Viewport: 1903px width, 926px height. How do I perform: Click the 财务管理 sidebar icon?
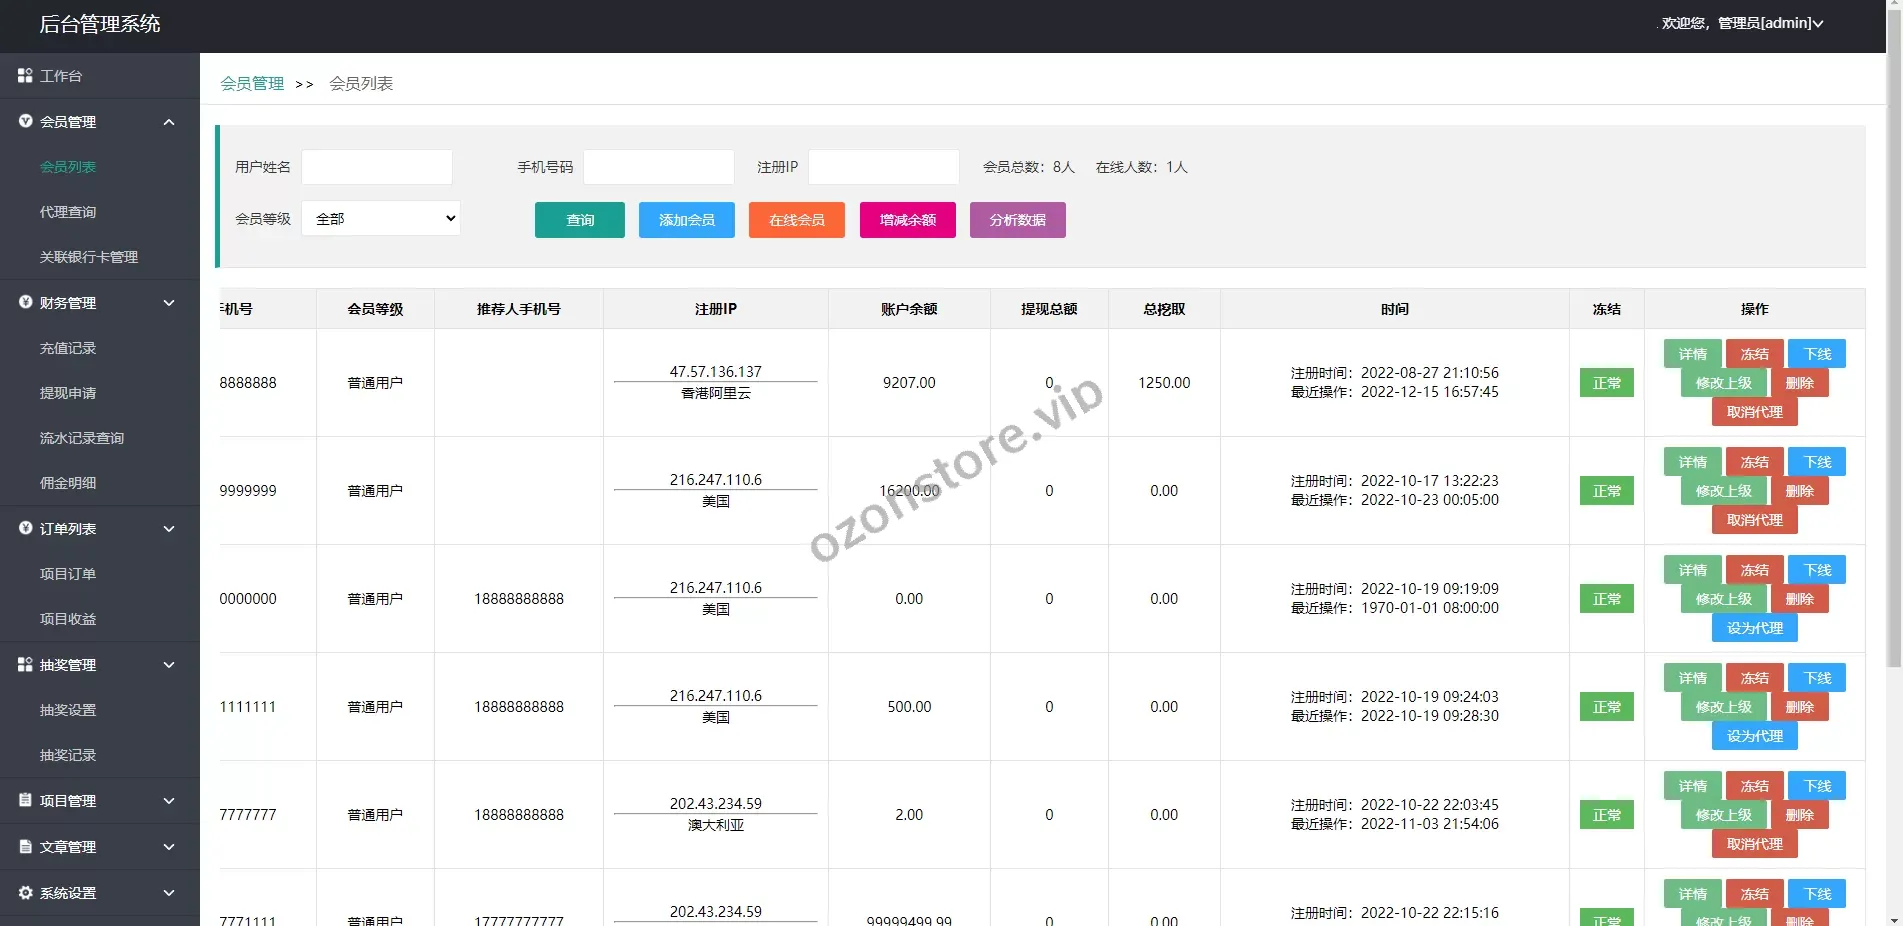[25, 303]
